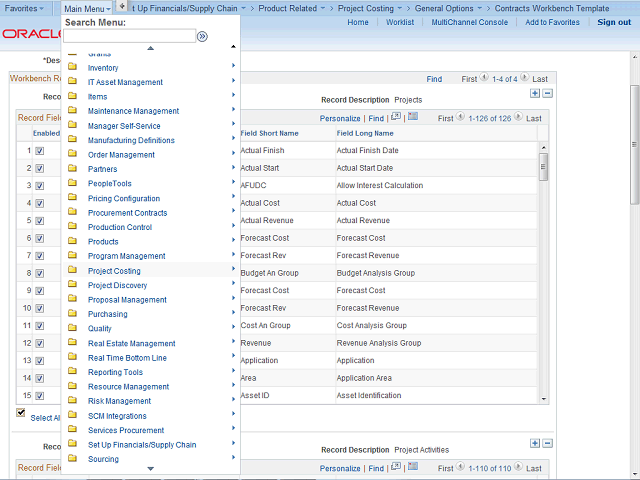
Task: Download Projects field grid to spreadsheet icon
Action: [x=413, y=117]
